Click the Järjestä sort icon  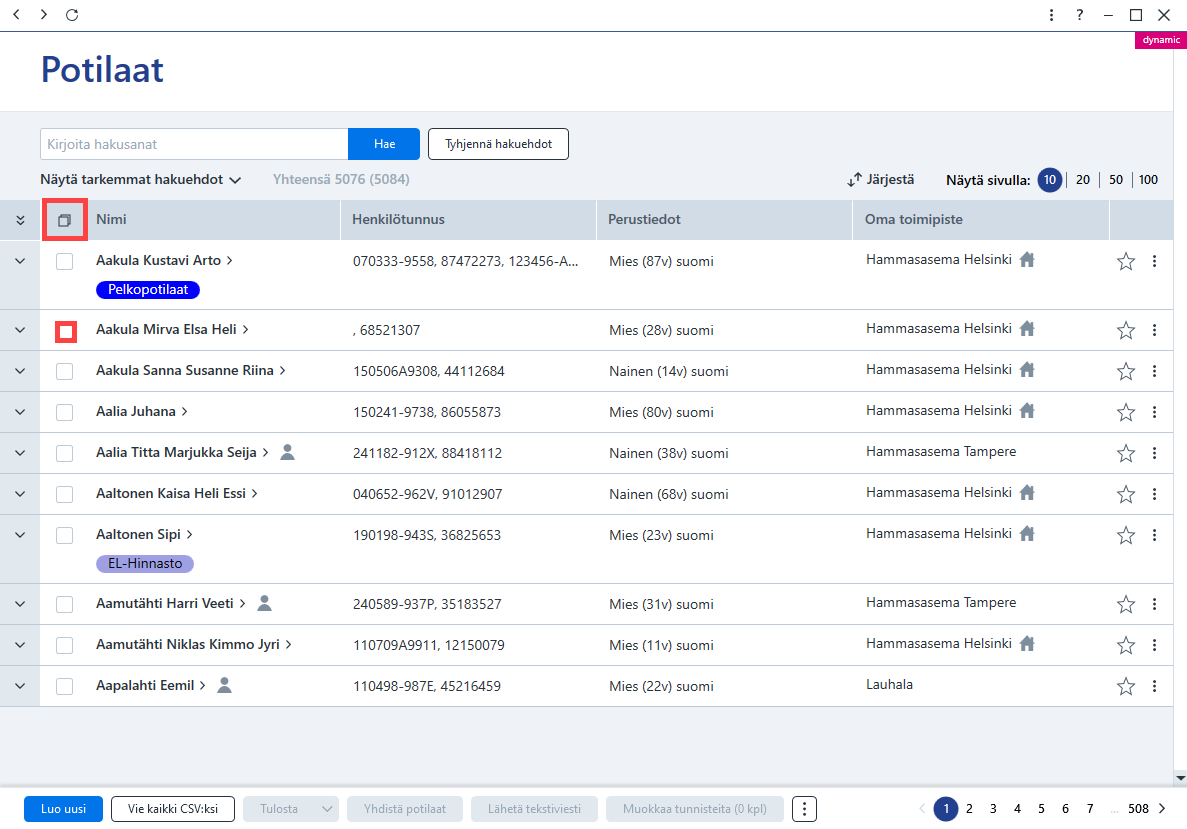[x=854, y=179]
